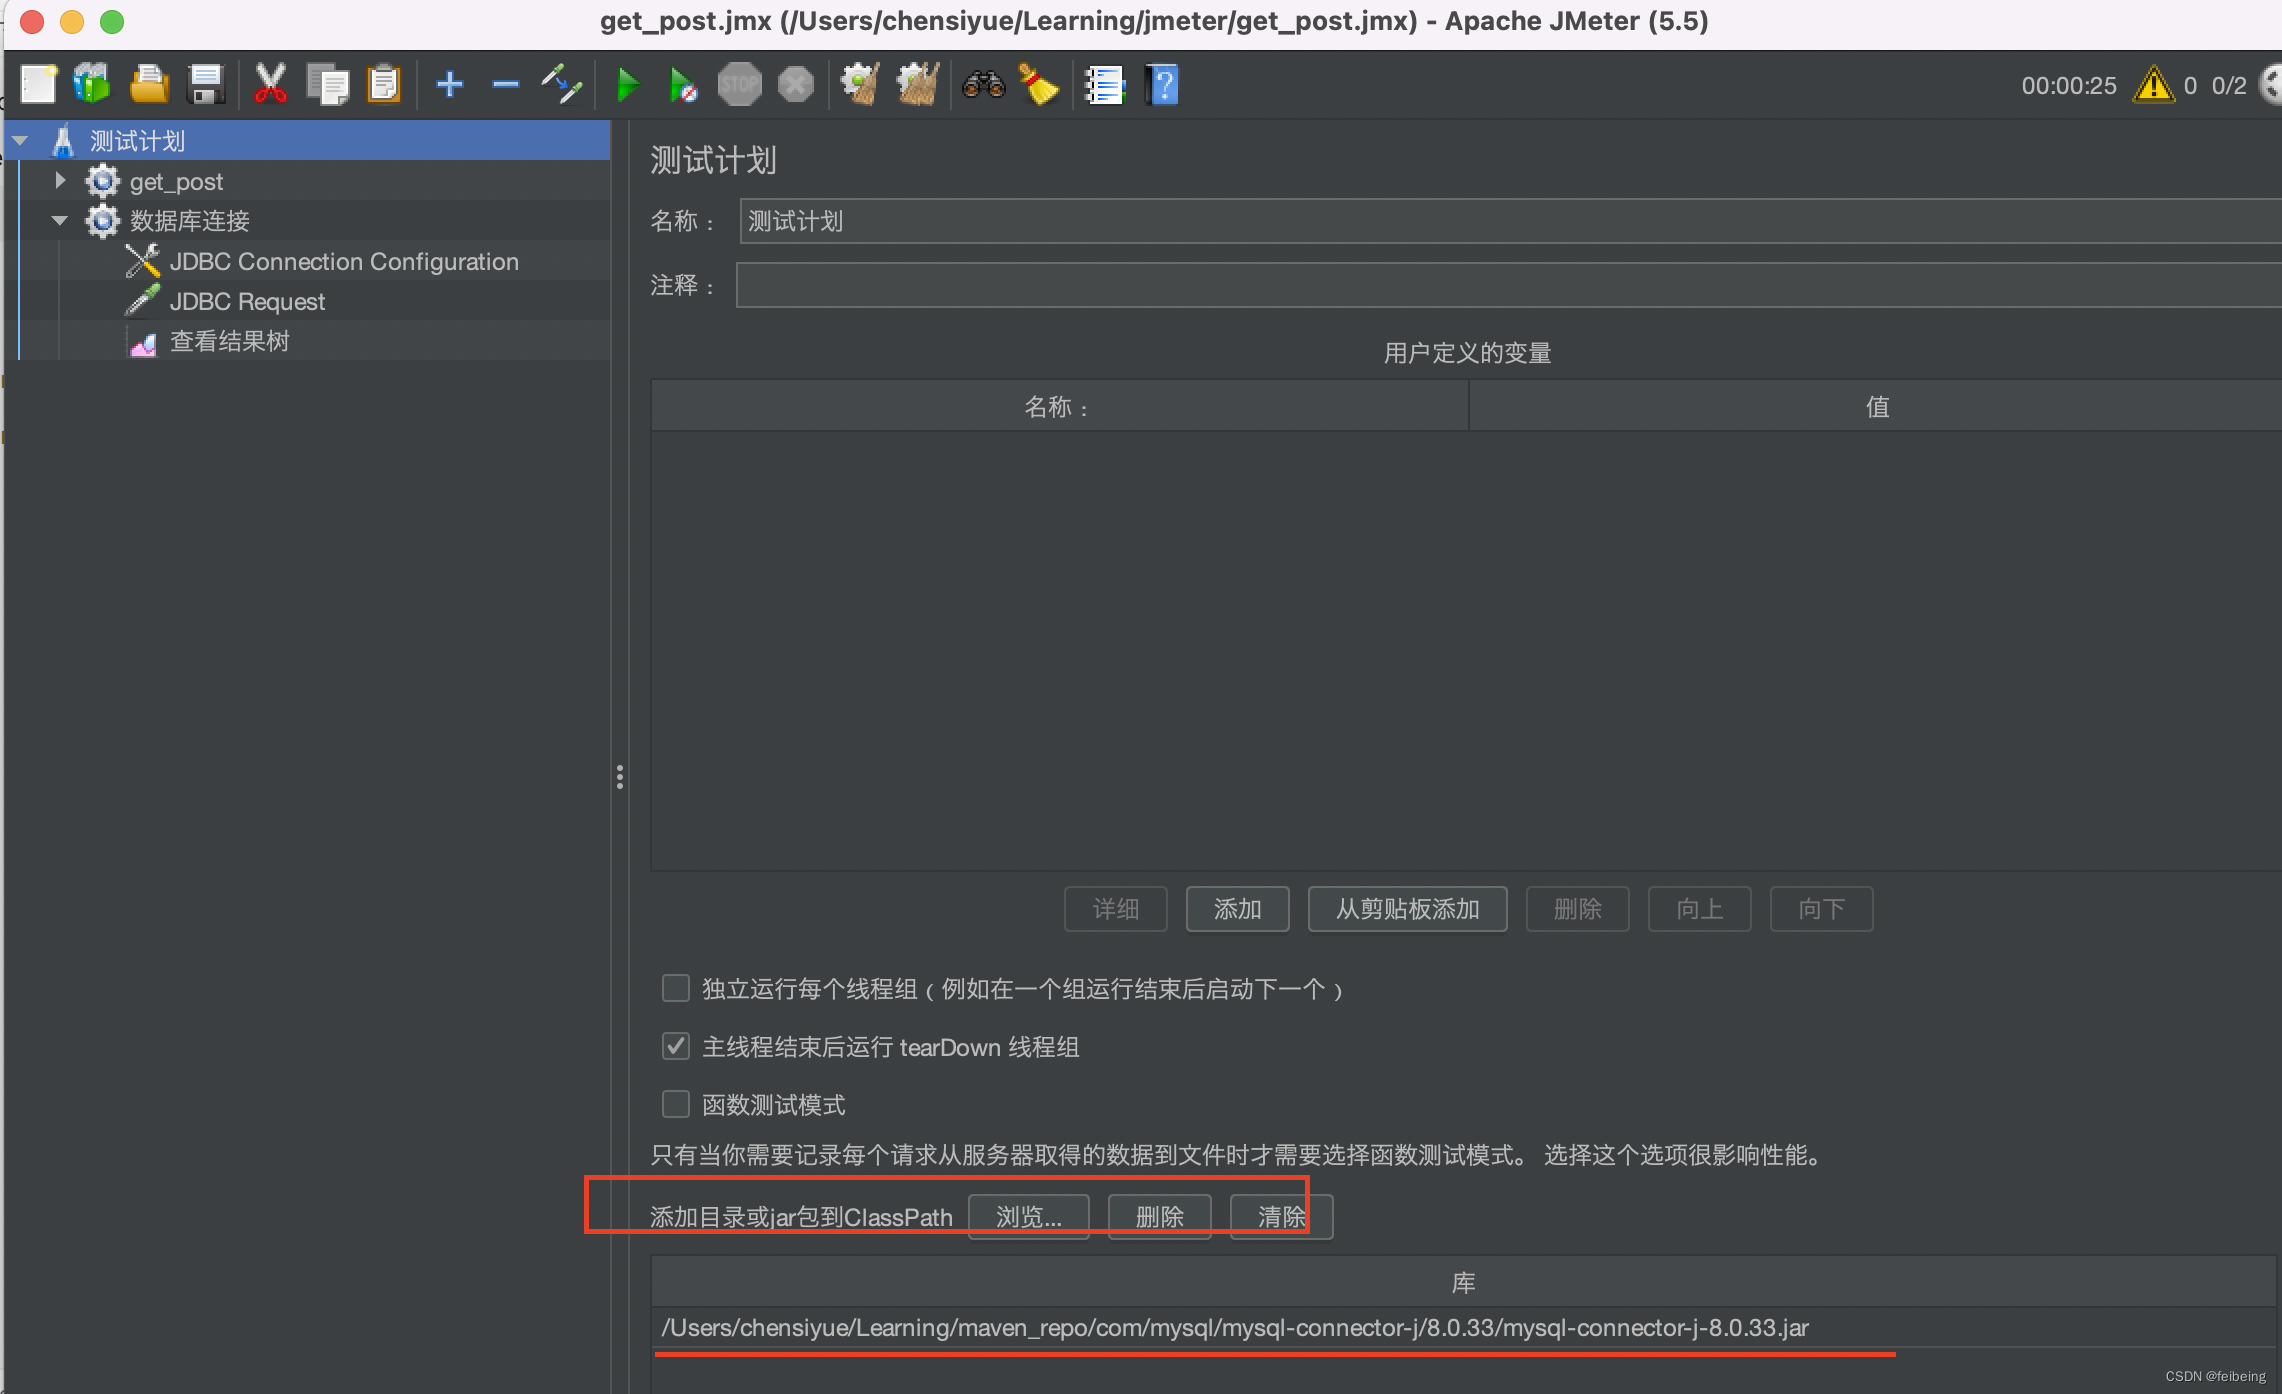This screenshot has height=1394, width=2282.
Task: Enable 独立运行每个线程组 checkbox
Action: tap(676, 988)
